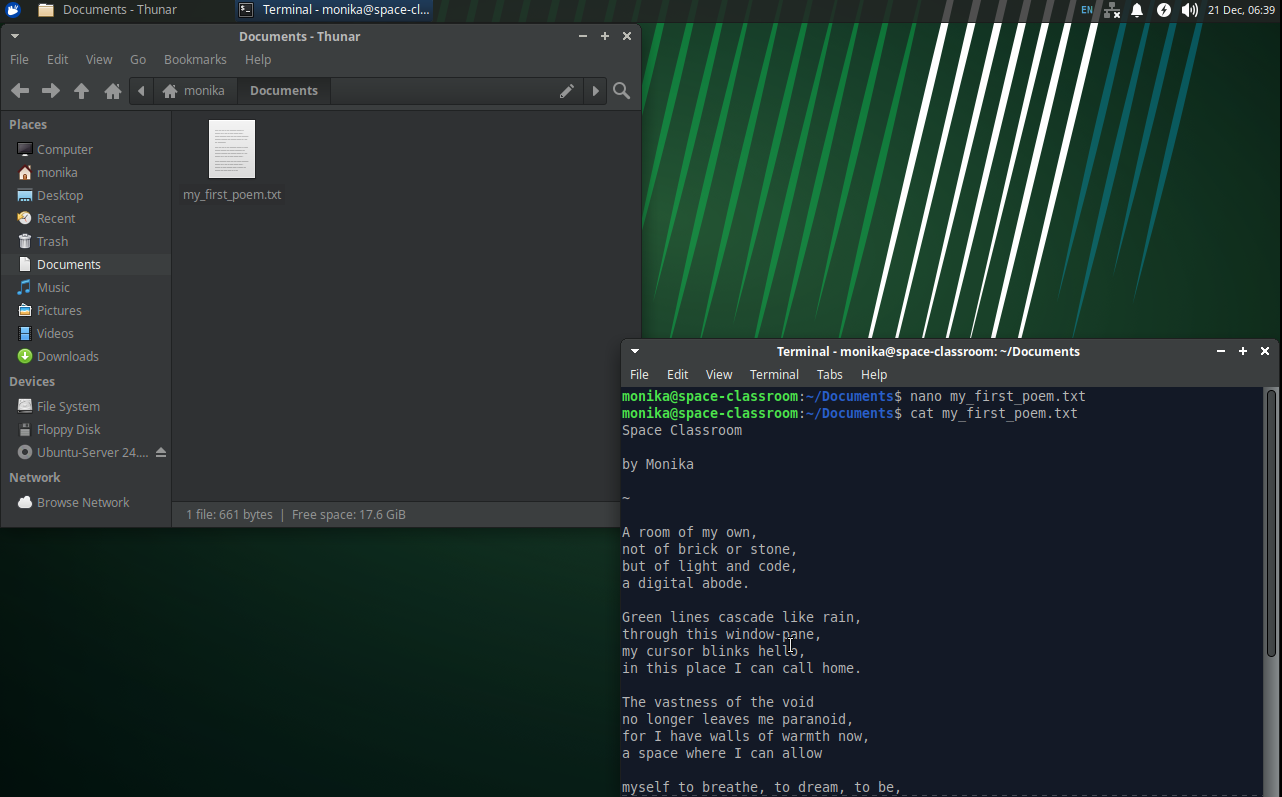Select the my_first_poem.txt file icon
Screen dimensions: 1282x797
pyautogui.click(x=232, y=149)
